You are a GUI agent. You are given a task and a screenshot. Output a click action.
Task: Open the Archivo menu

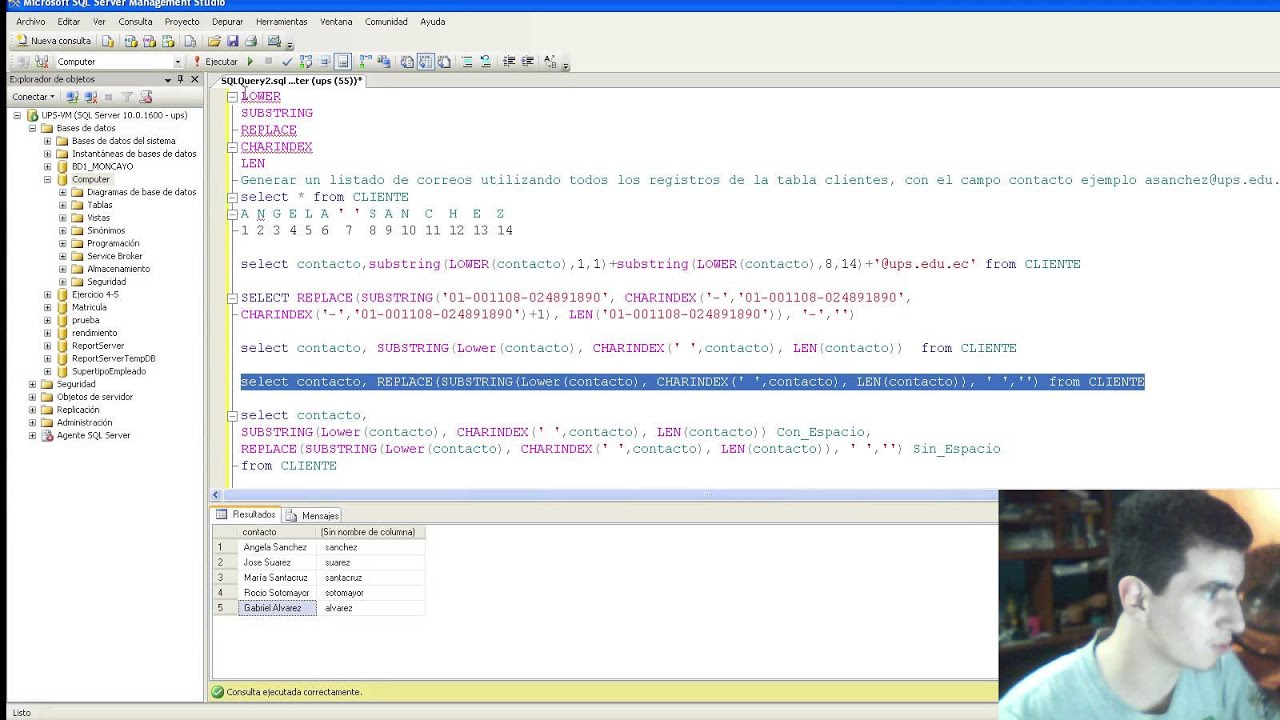(x=30, y=21)
